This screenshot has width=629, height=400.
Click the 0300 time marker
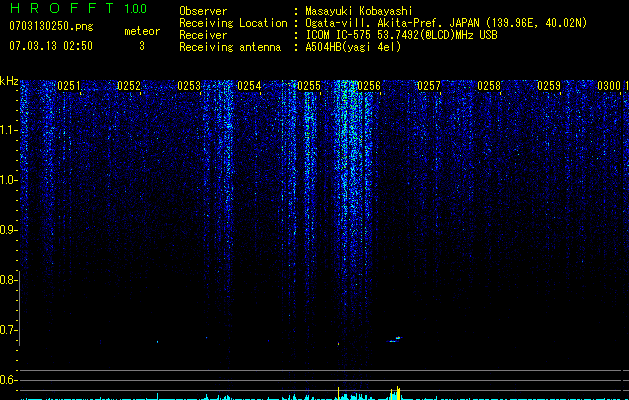(609, 86)
